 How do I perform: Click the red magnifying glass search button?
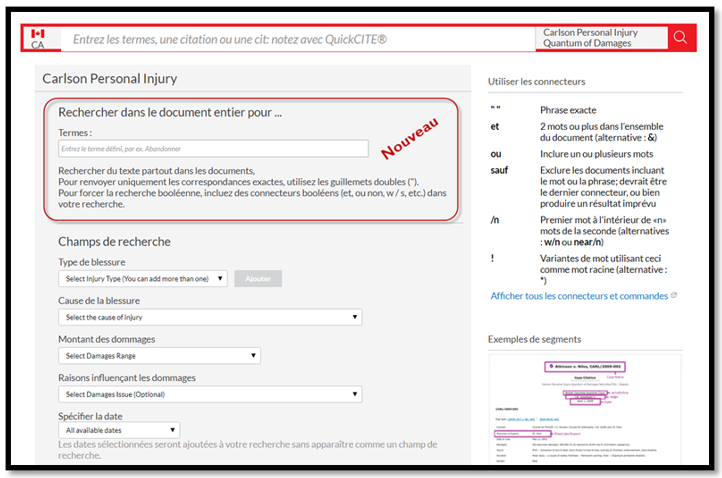click(680, 37)
